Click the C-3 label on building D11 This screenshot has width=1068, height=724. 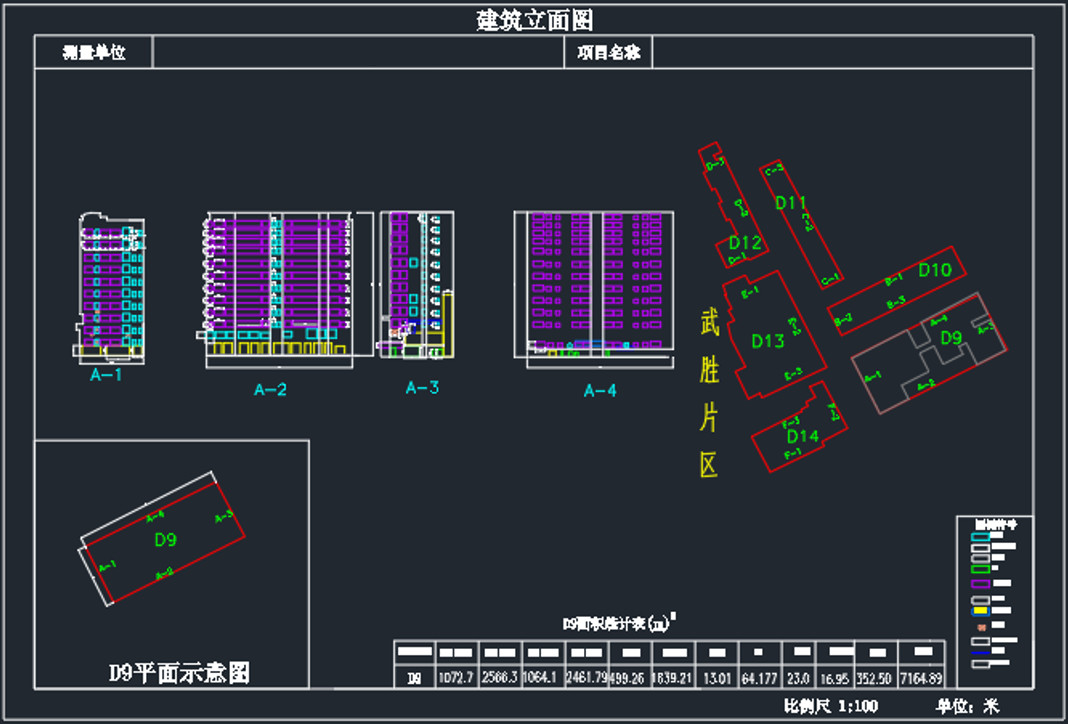click(774, 170)
